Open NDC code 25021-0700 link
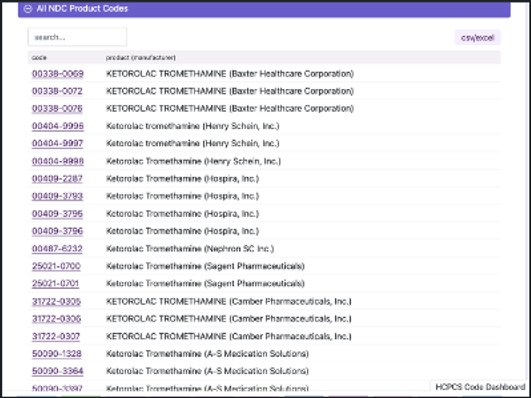The image size is (531, 398). 56,266
